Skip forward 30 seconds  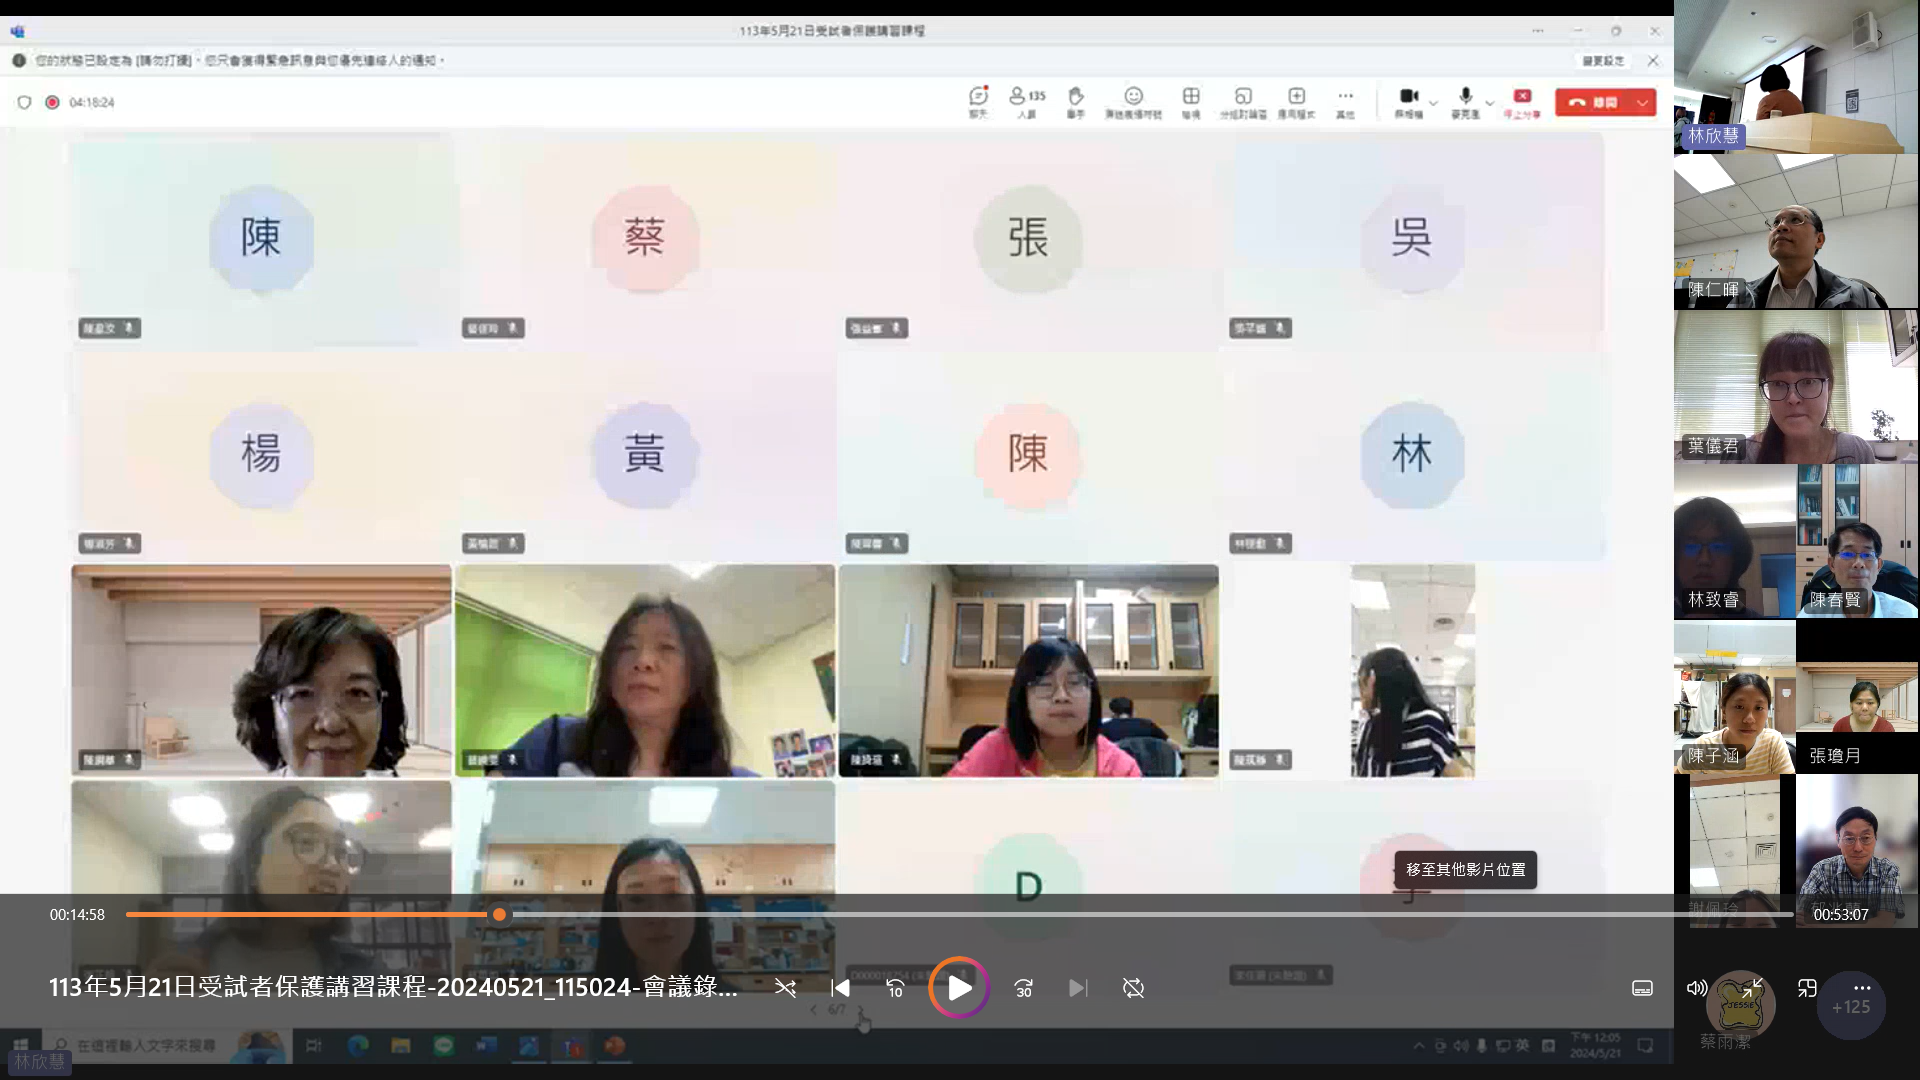tap(1023, 988)
